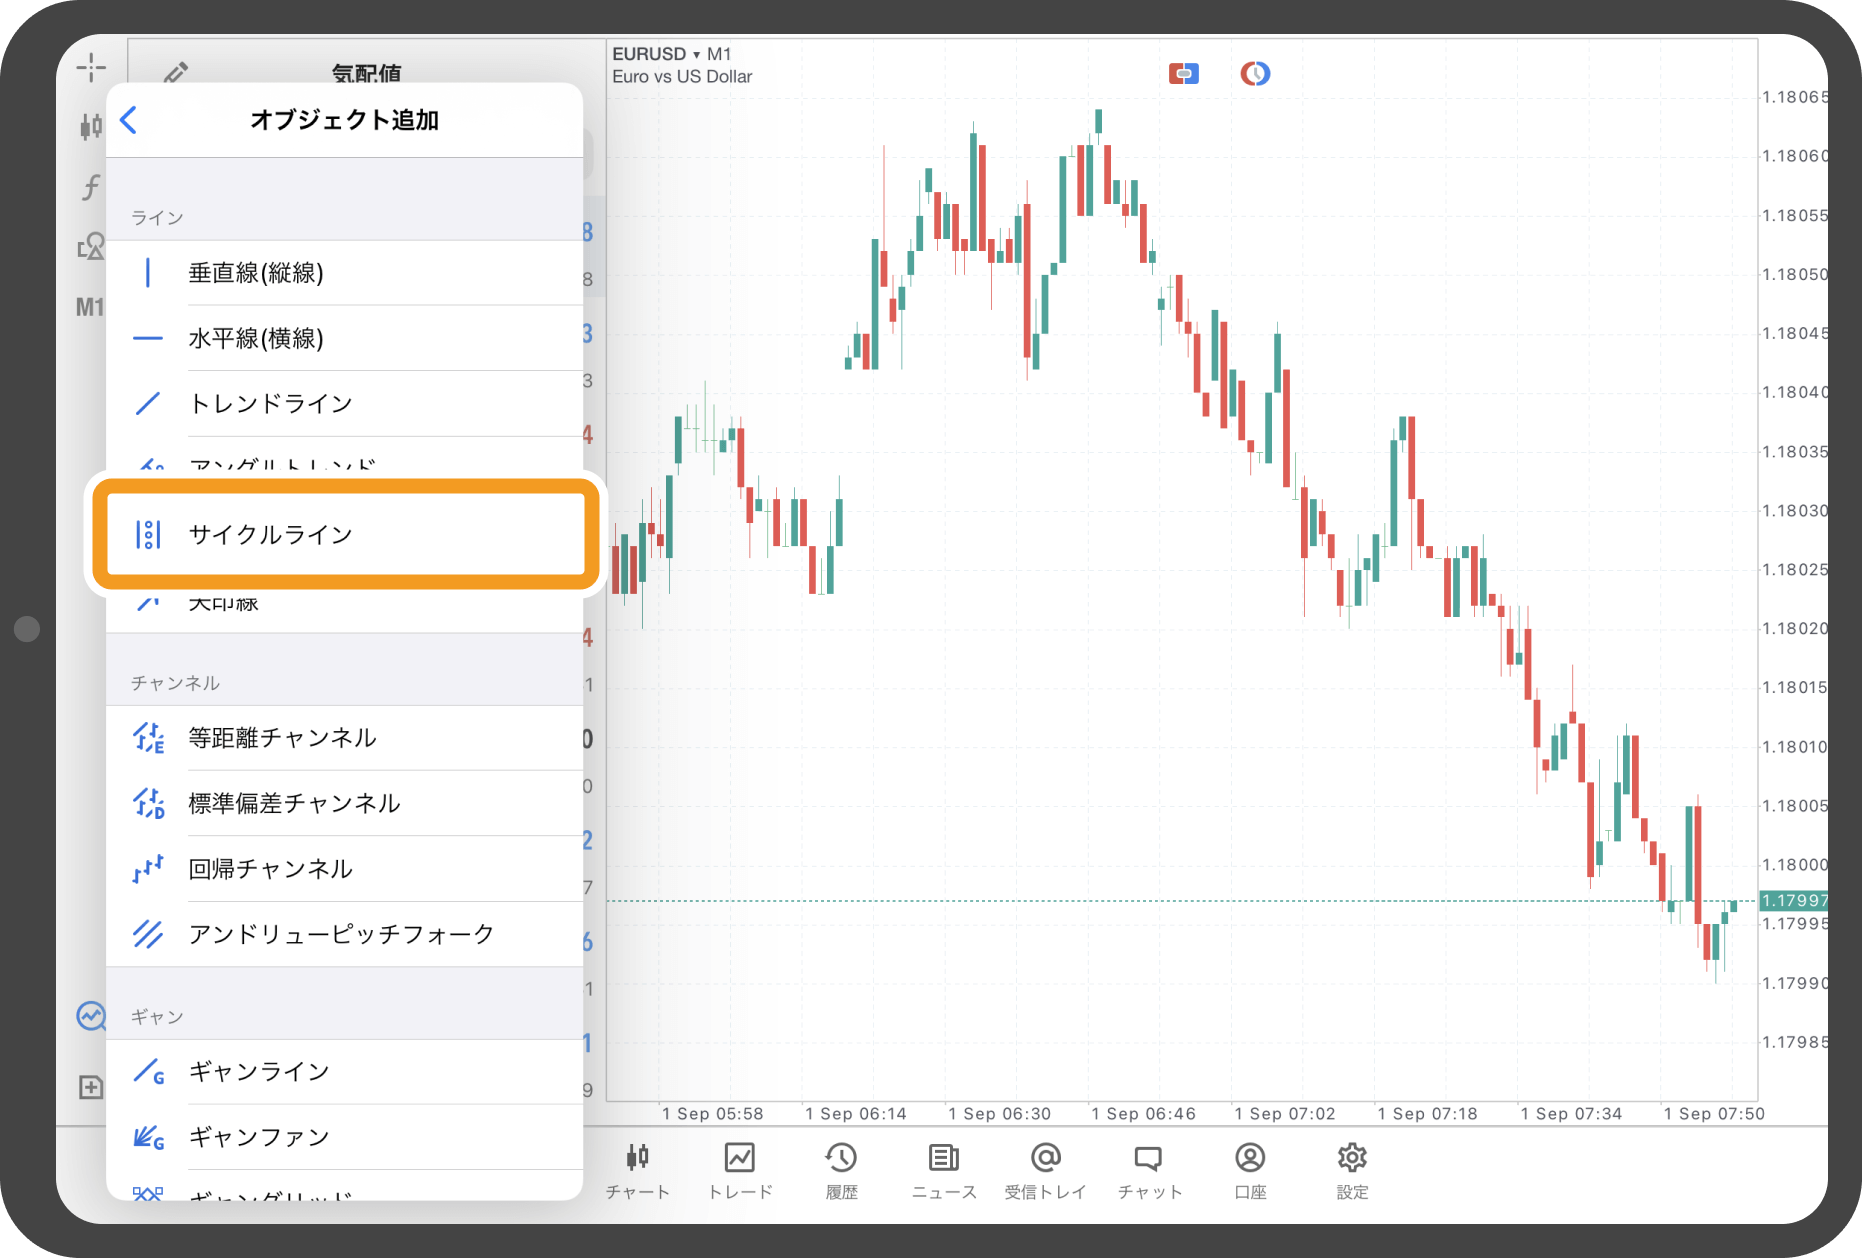
Task: Click the Andrews pitchfork icon
Action: coord(148,934)
